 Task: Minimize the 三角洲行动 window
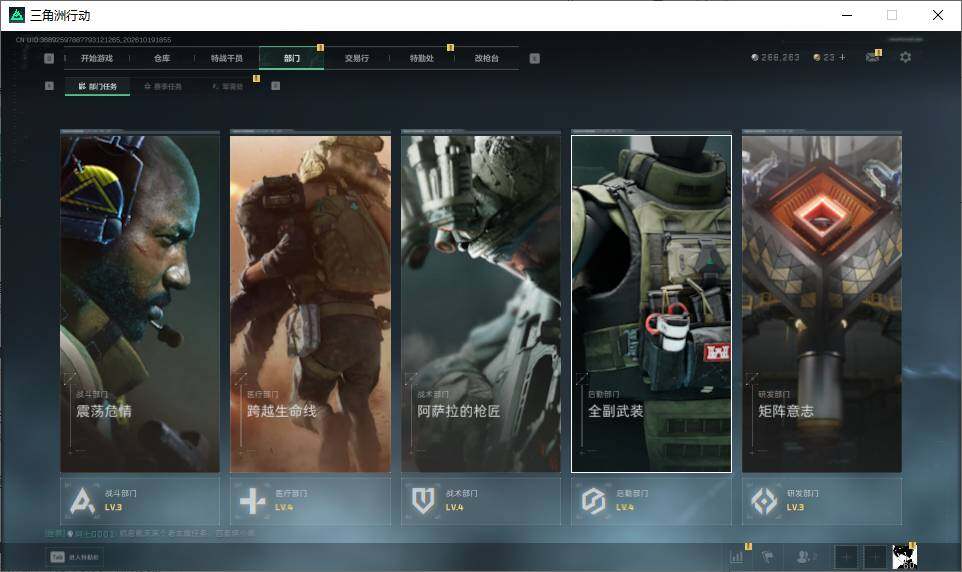tap(847, 15)
